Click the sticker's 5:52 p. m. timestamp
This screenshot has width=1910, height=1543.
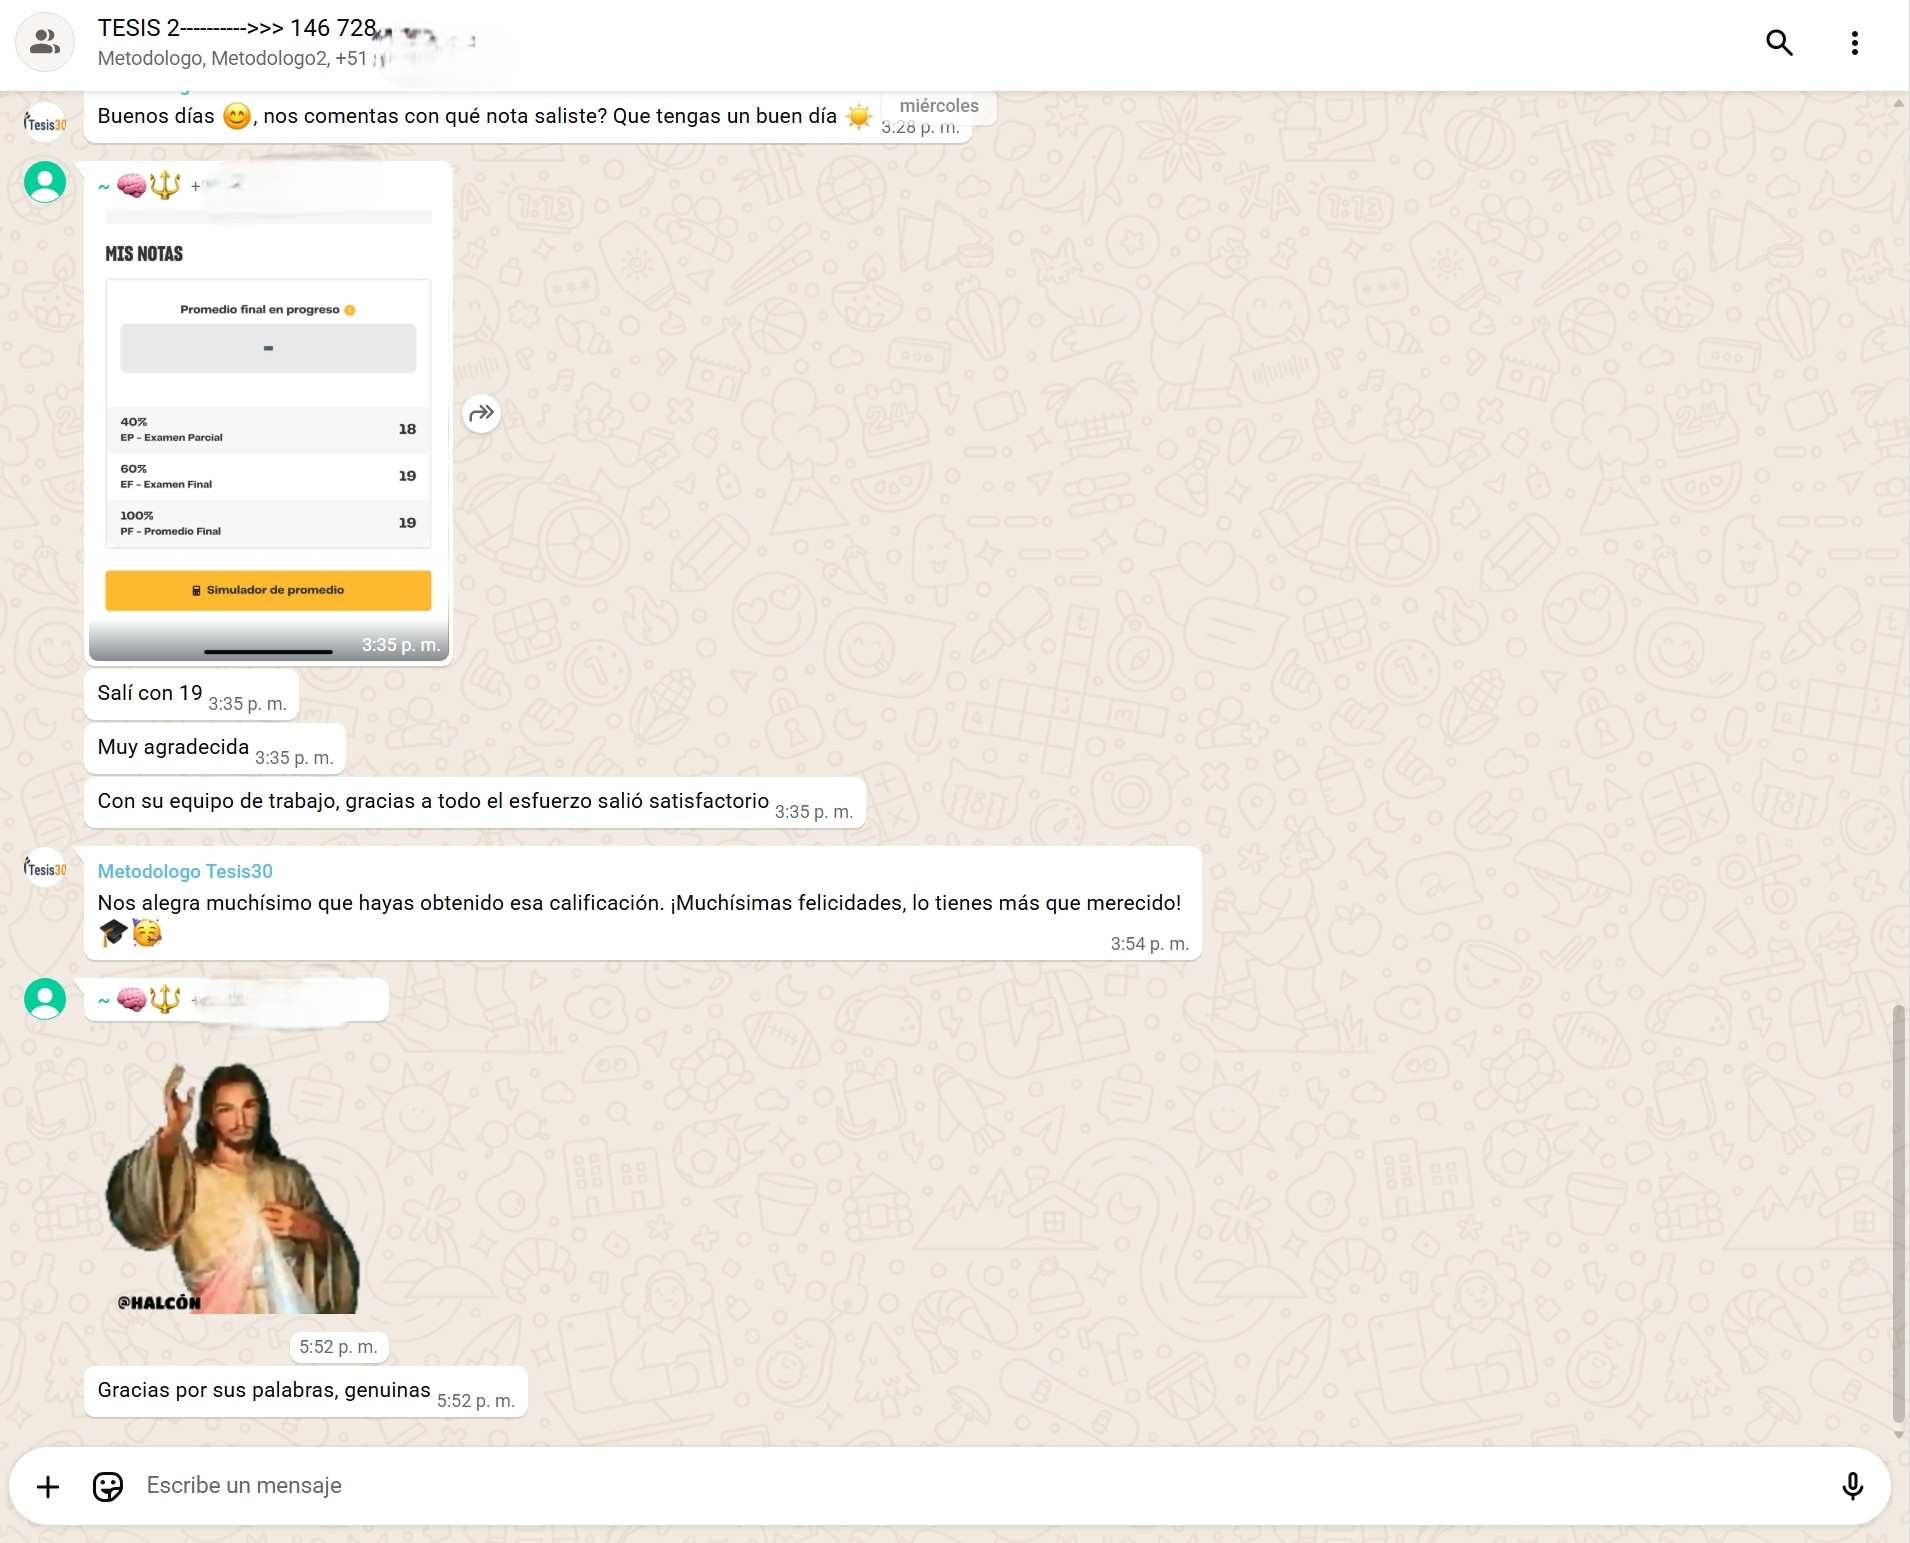[x=338, y=1347]
